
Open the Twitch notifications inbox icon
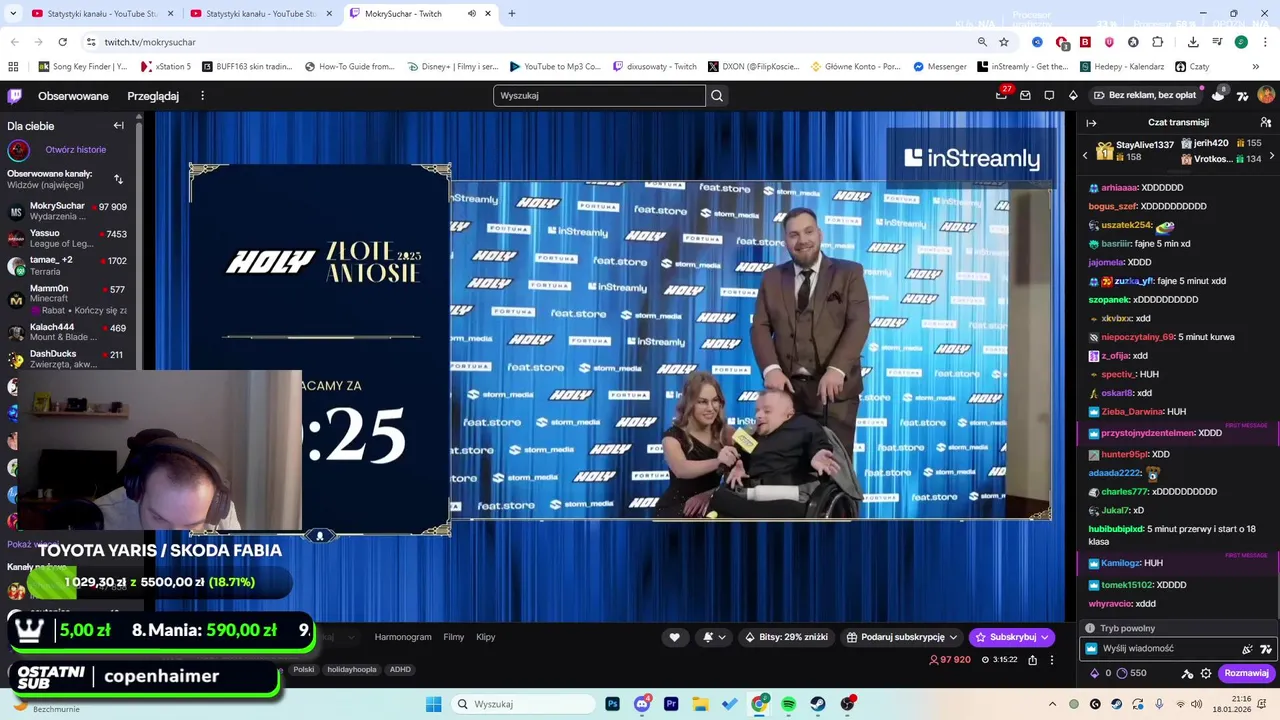[1025, 96]
